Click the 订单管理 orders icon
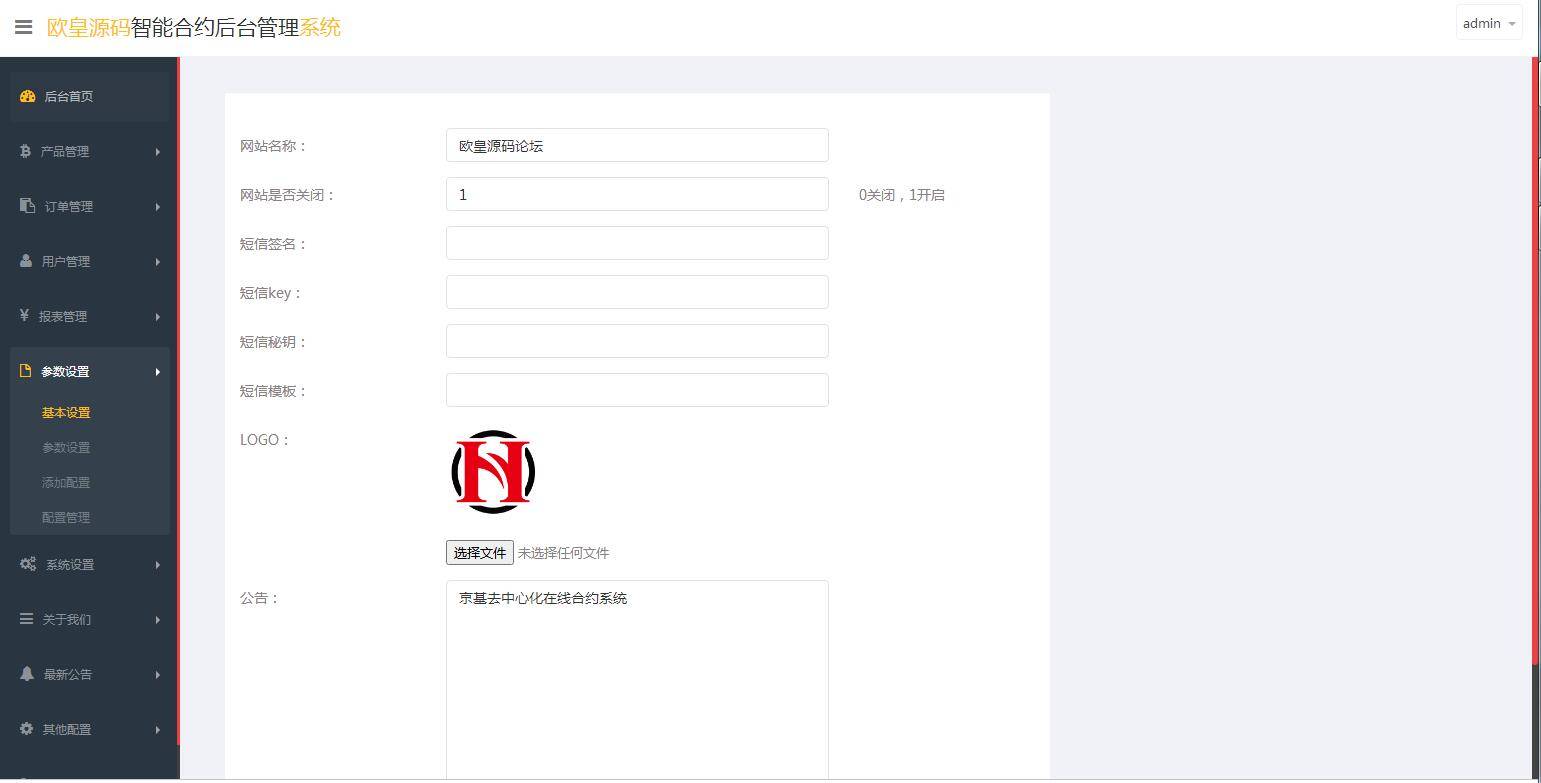 27,206
